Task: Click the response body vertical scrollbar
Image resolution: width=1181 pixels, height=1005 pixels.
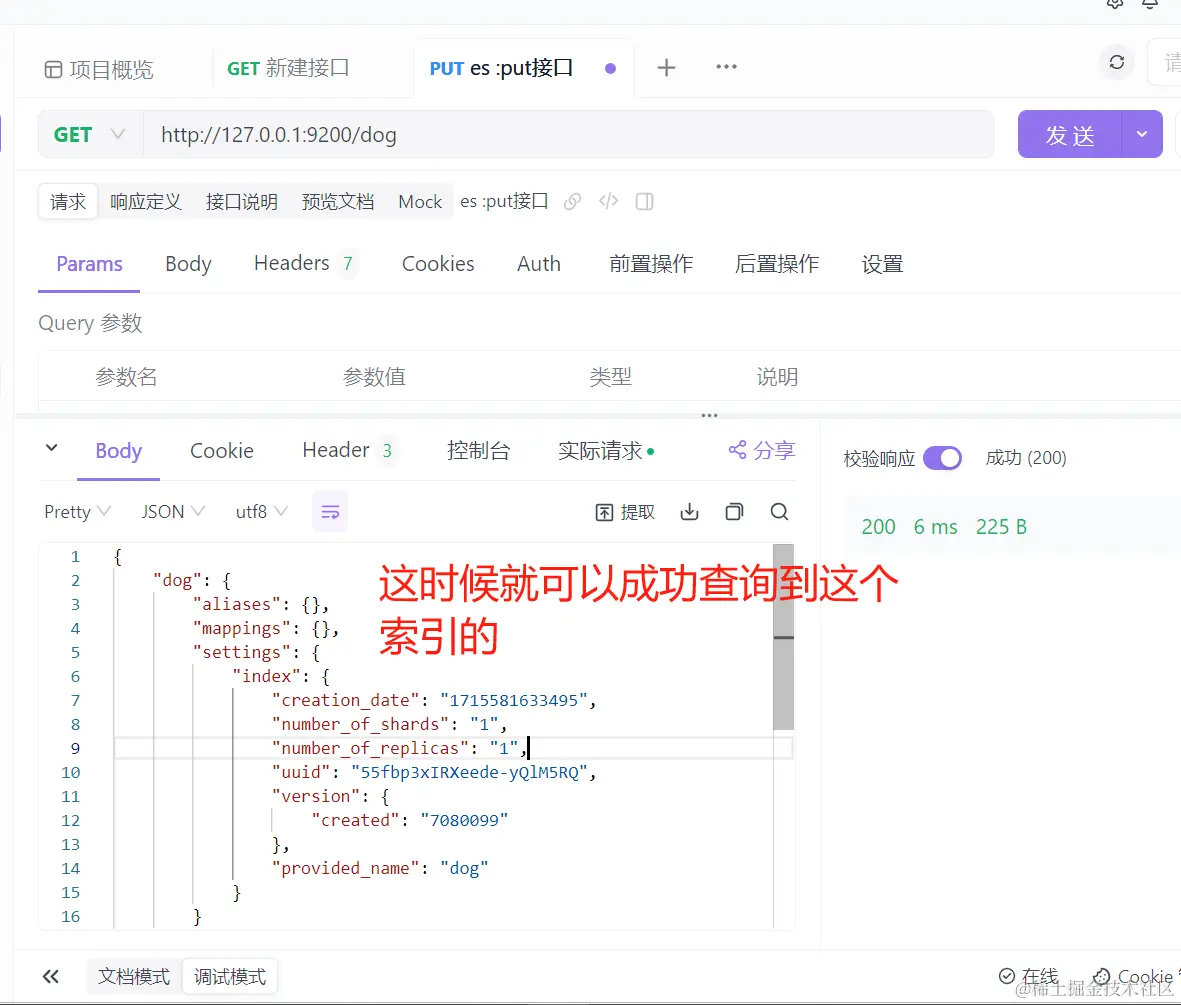Action: pyautogui.click(x=783, y=637)
